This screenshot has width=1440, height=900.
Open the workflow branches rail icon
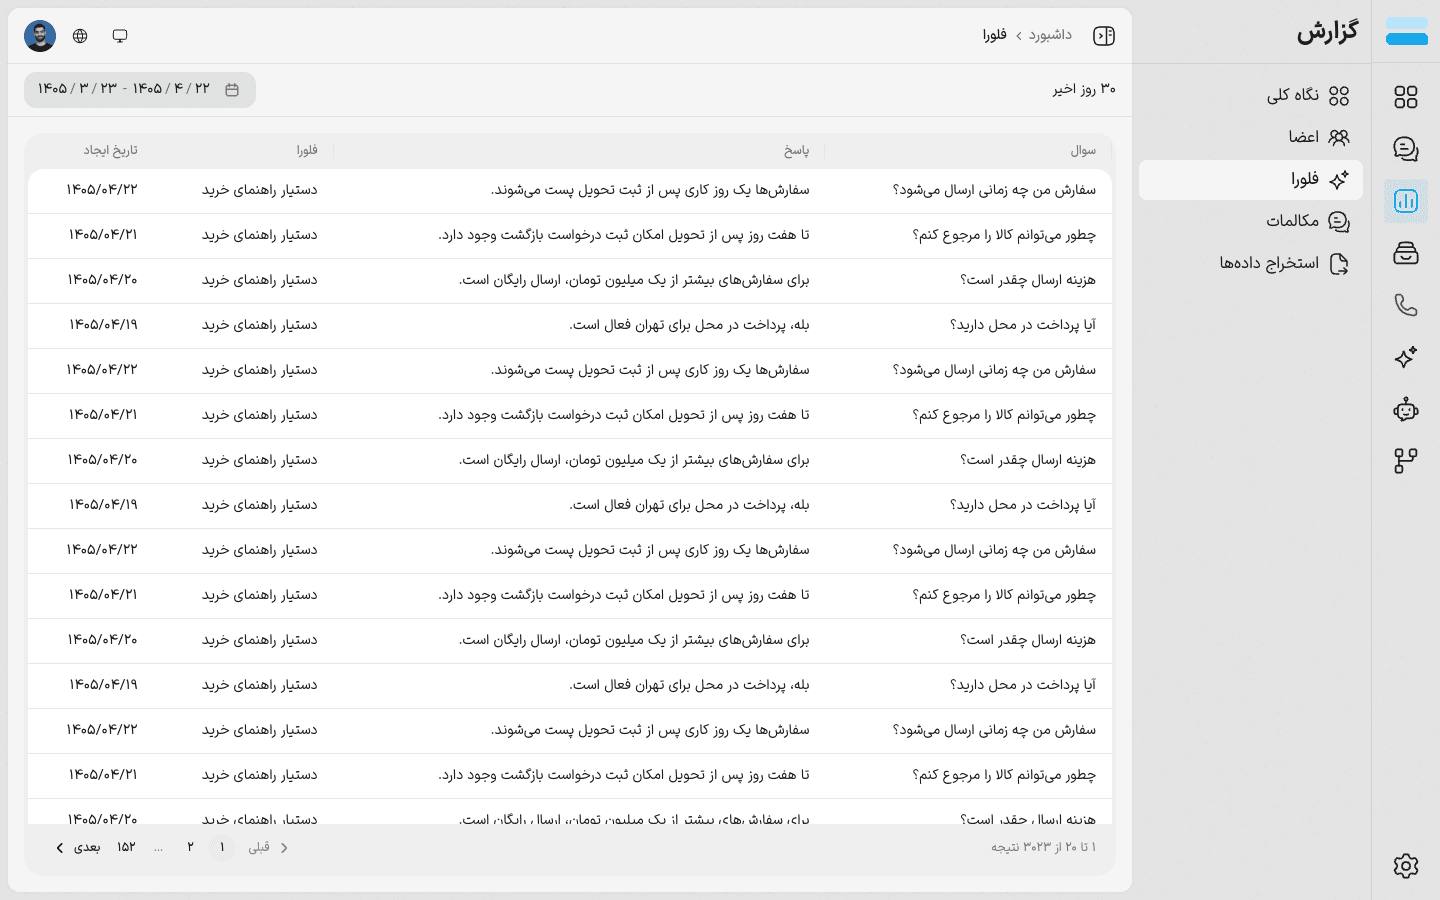(1406, 461)
